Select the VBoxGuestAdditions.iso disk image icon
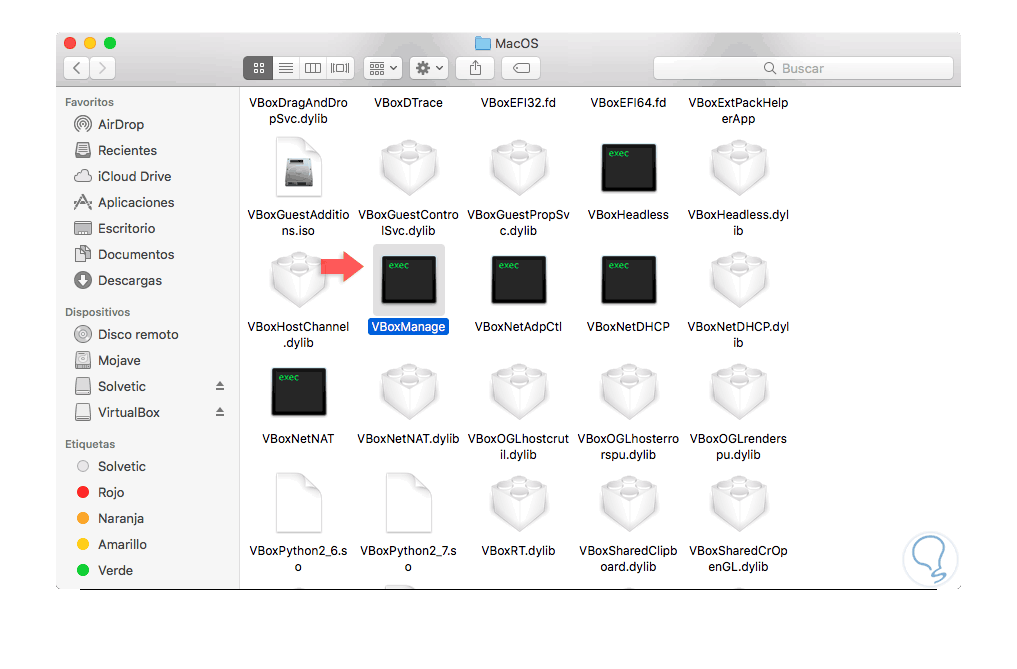 (298, 167)
